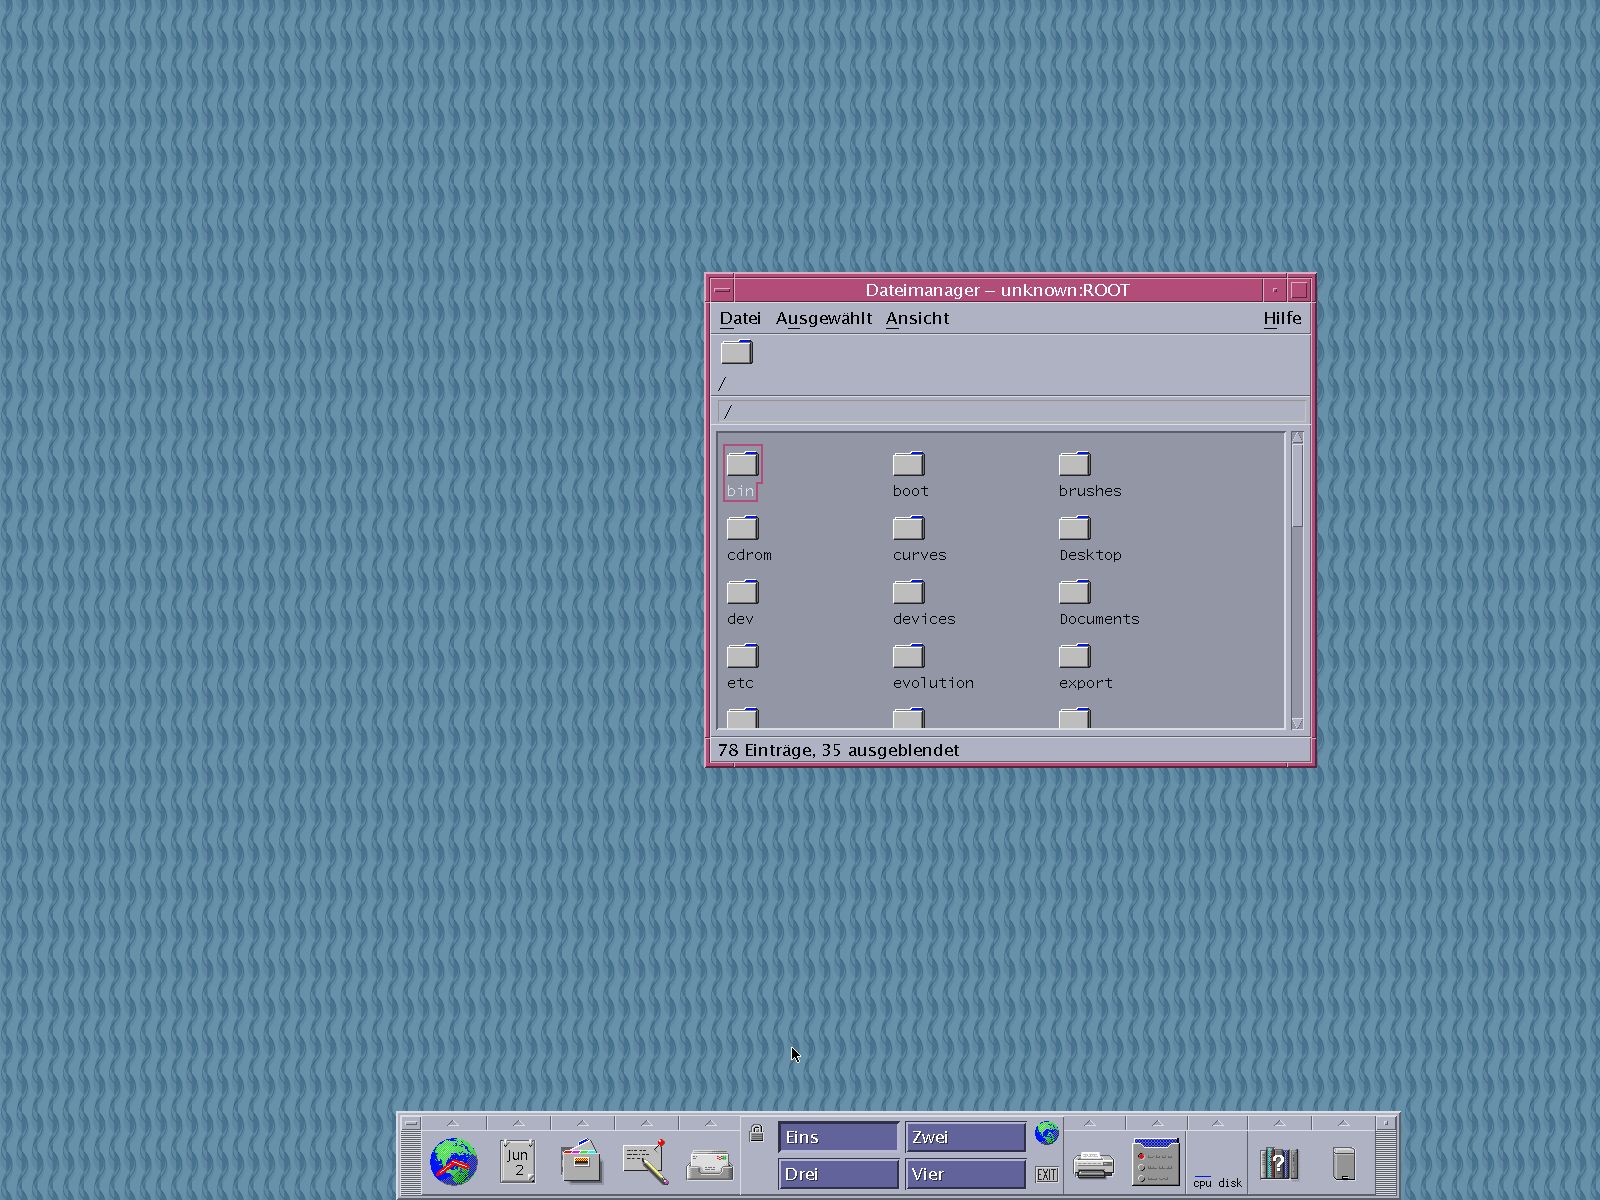Expand the subpanel above the Text Note icon
Image resolution: width=1600 pixels, height=1200 pixels.
point(646,1123)
